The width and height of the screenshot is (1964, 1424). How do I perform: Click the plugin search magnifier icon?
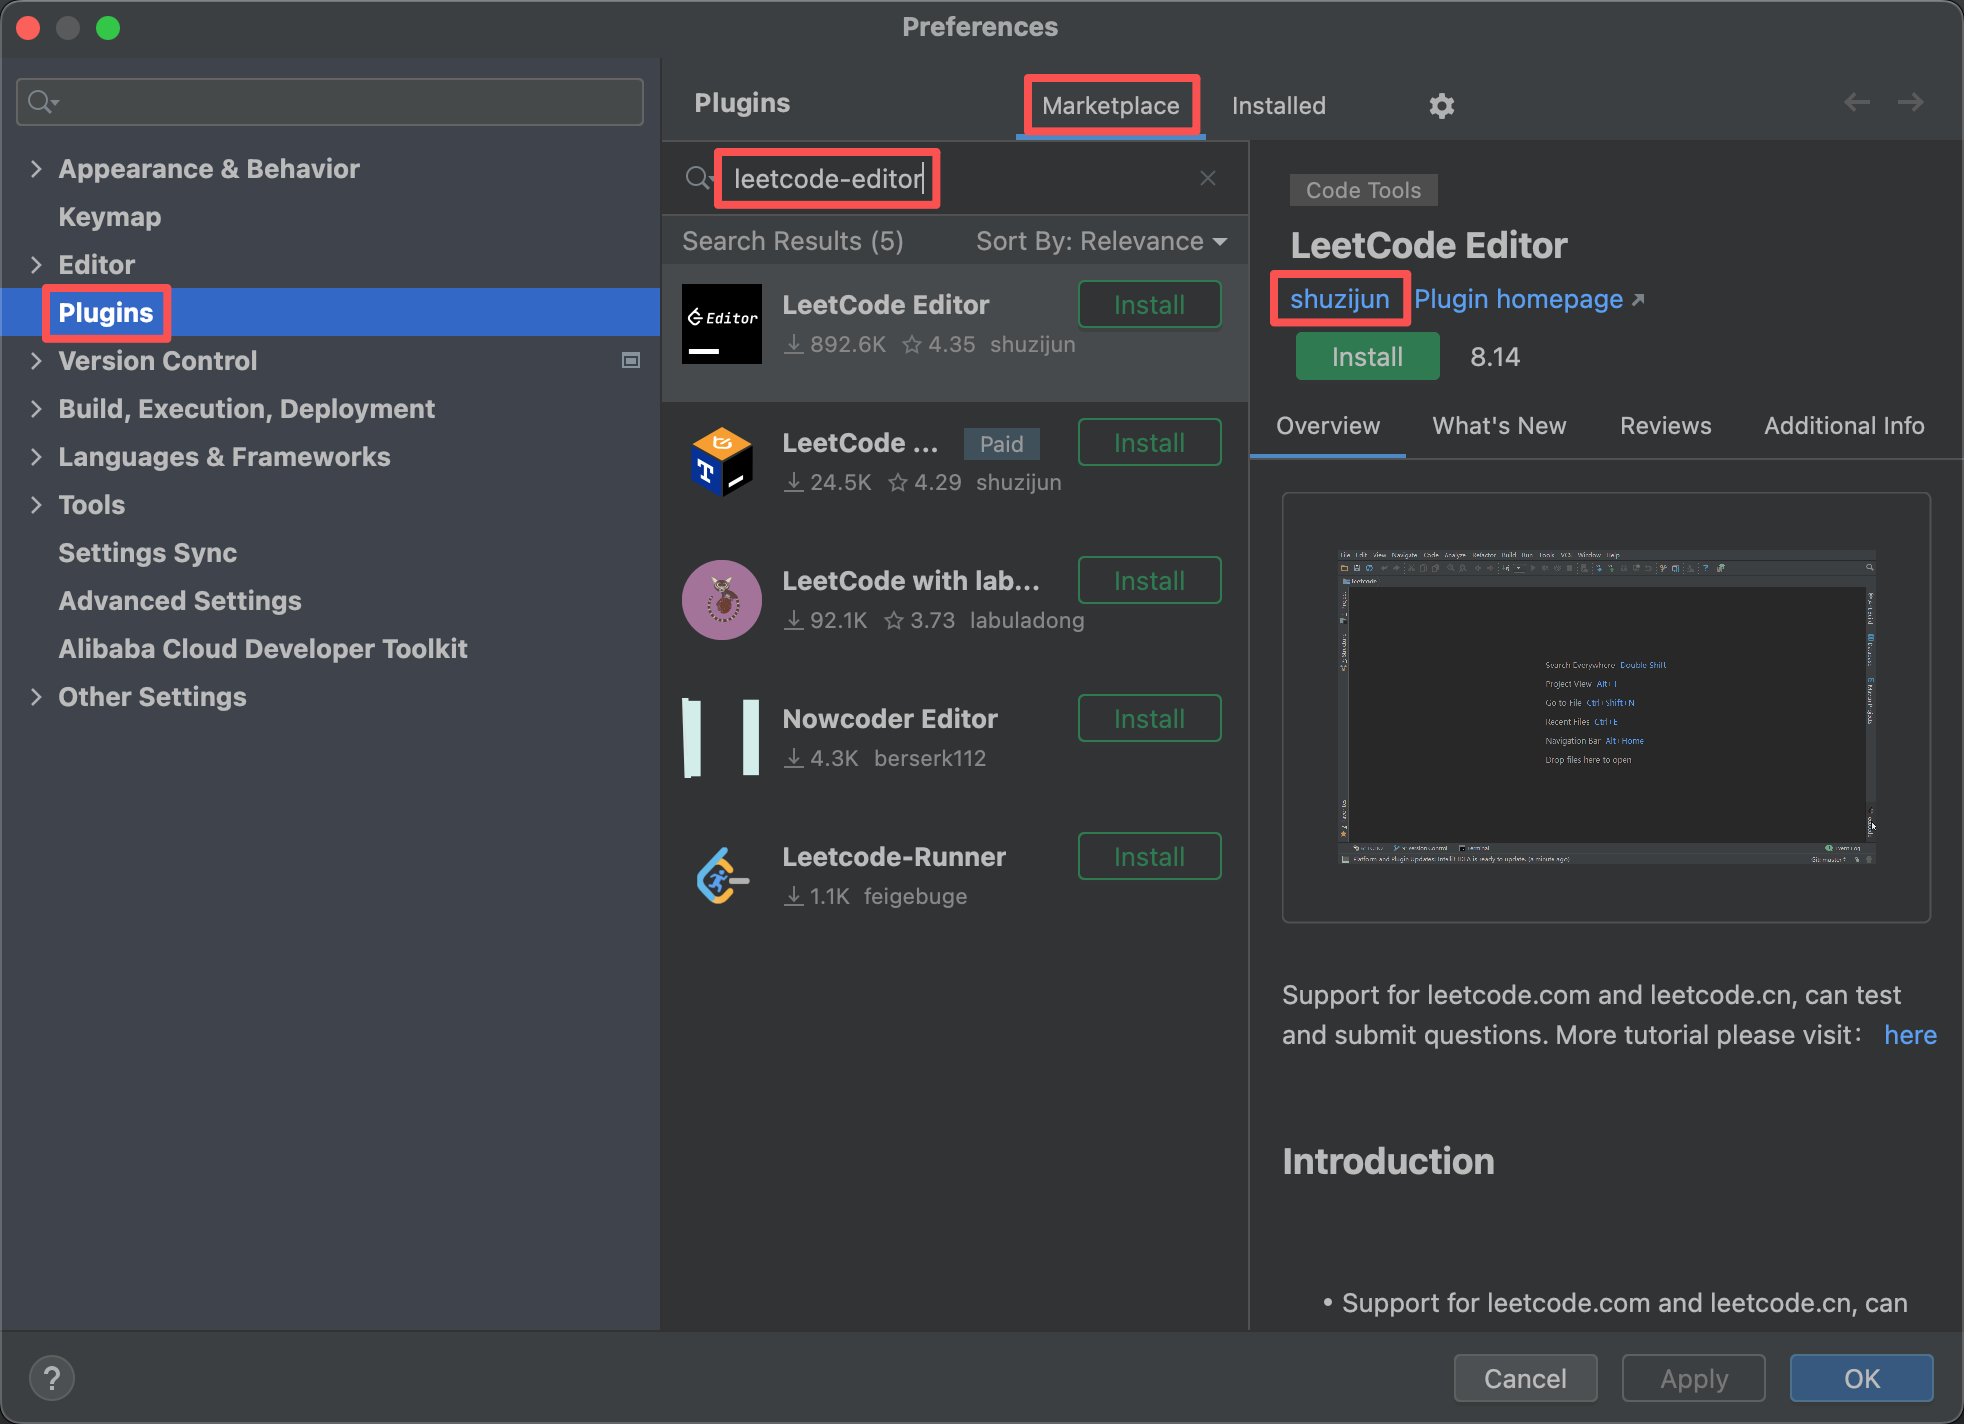click(698, 178)
